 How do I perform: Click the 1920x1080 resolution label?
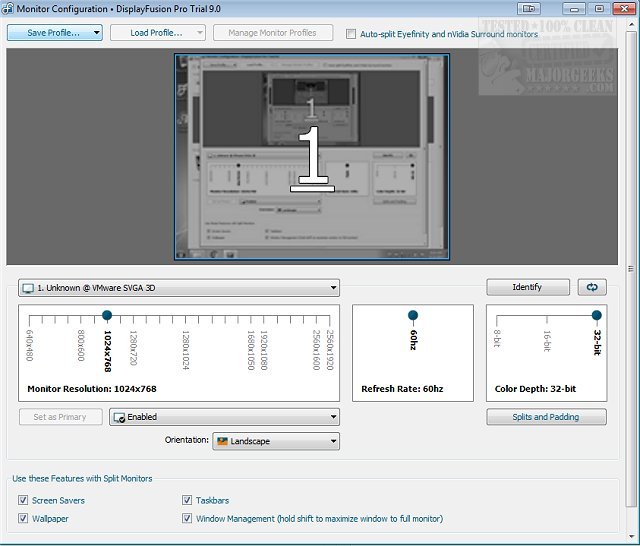[264, 350]
